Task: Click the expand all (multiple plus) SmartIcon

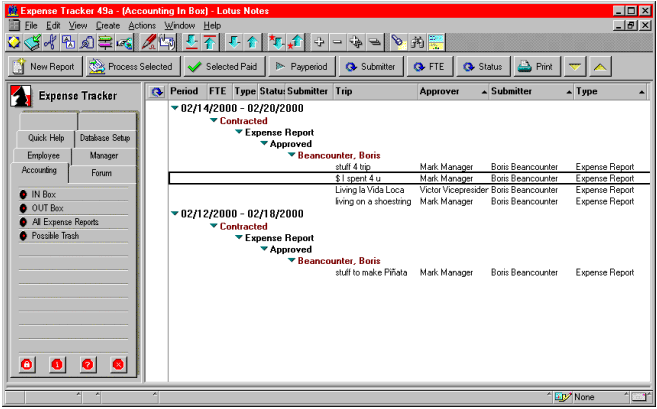Action: coord(356,42)
